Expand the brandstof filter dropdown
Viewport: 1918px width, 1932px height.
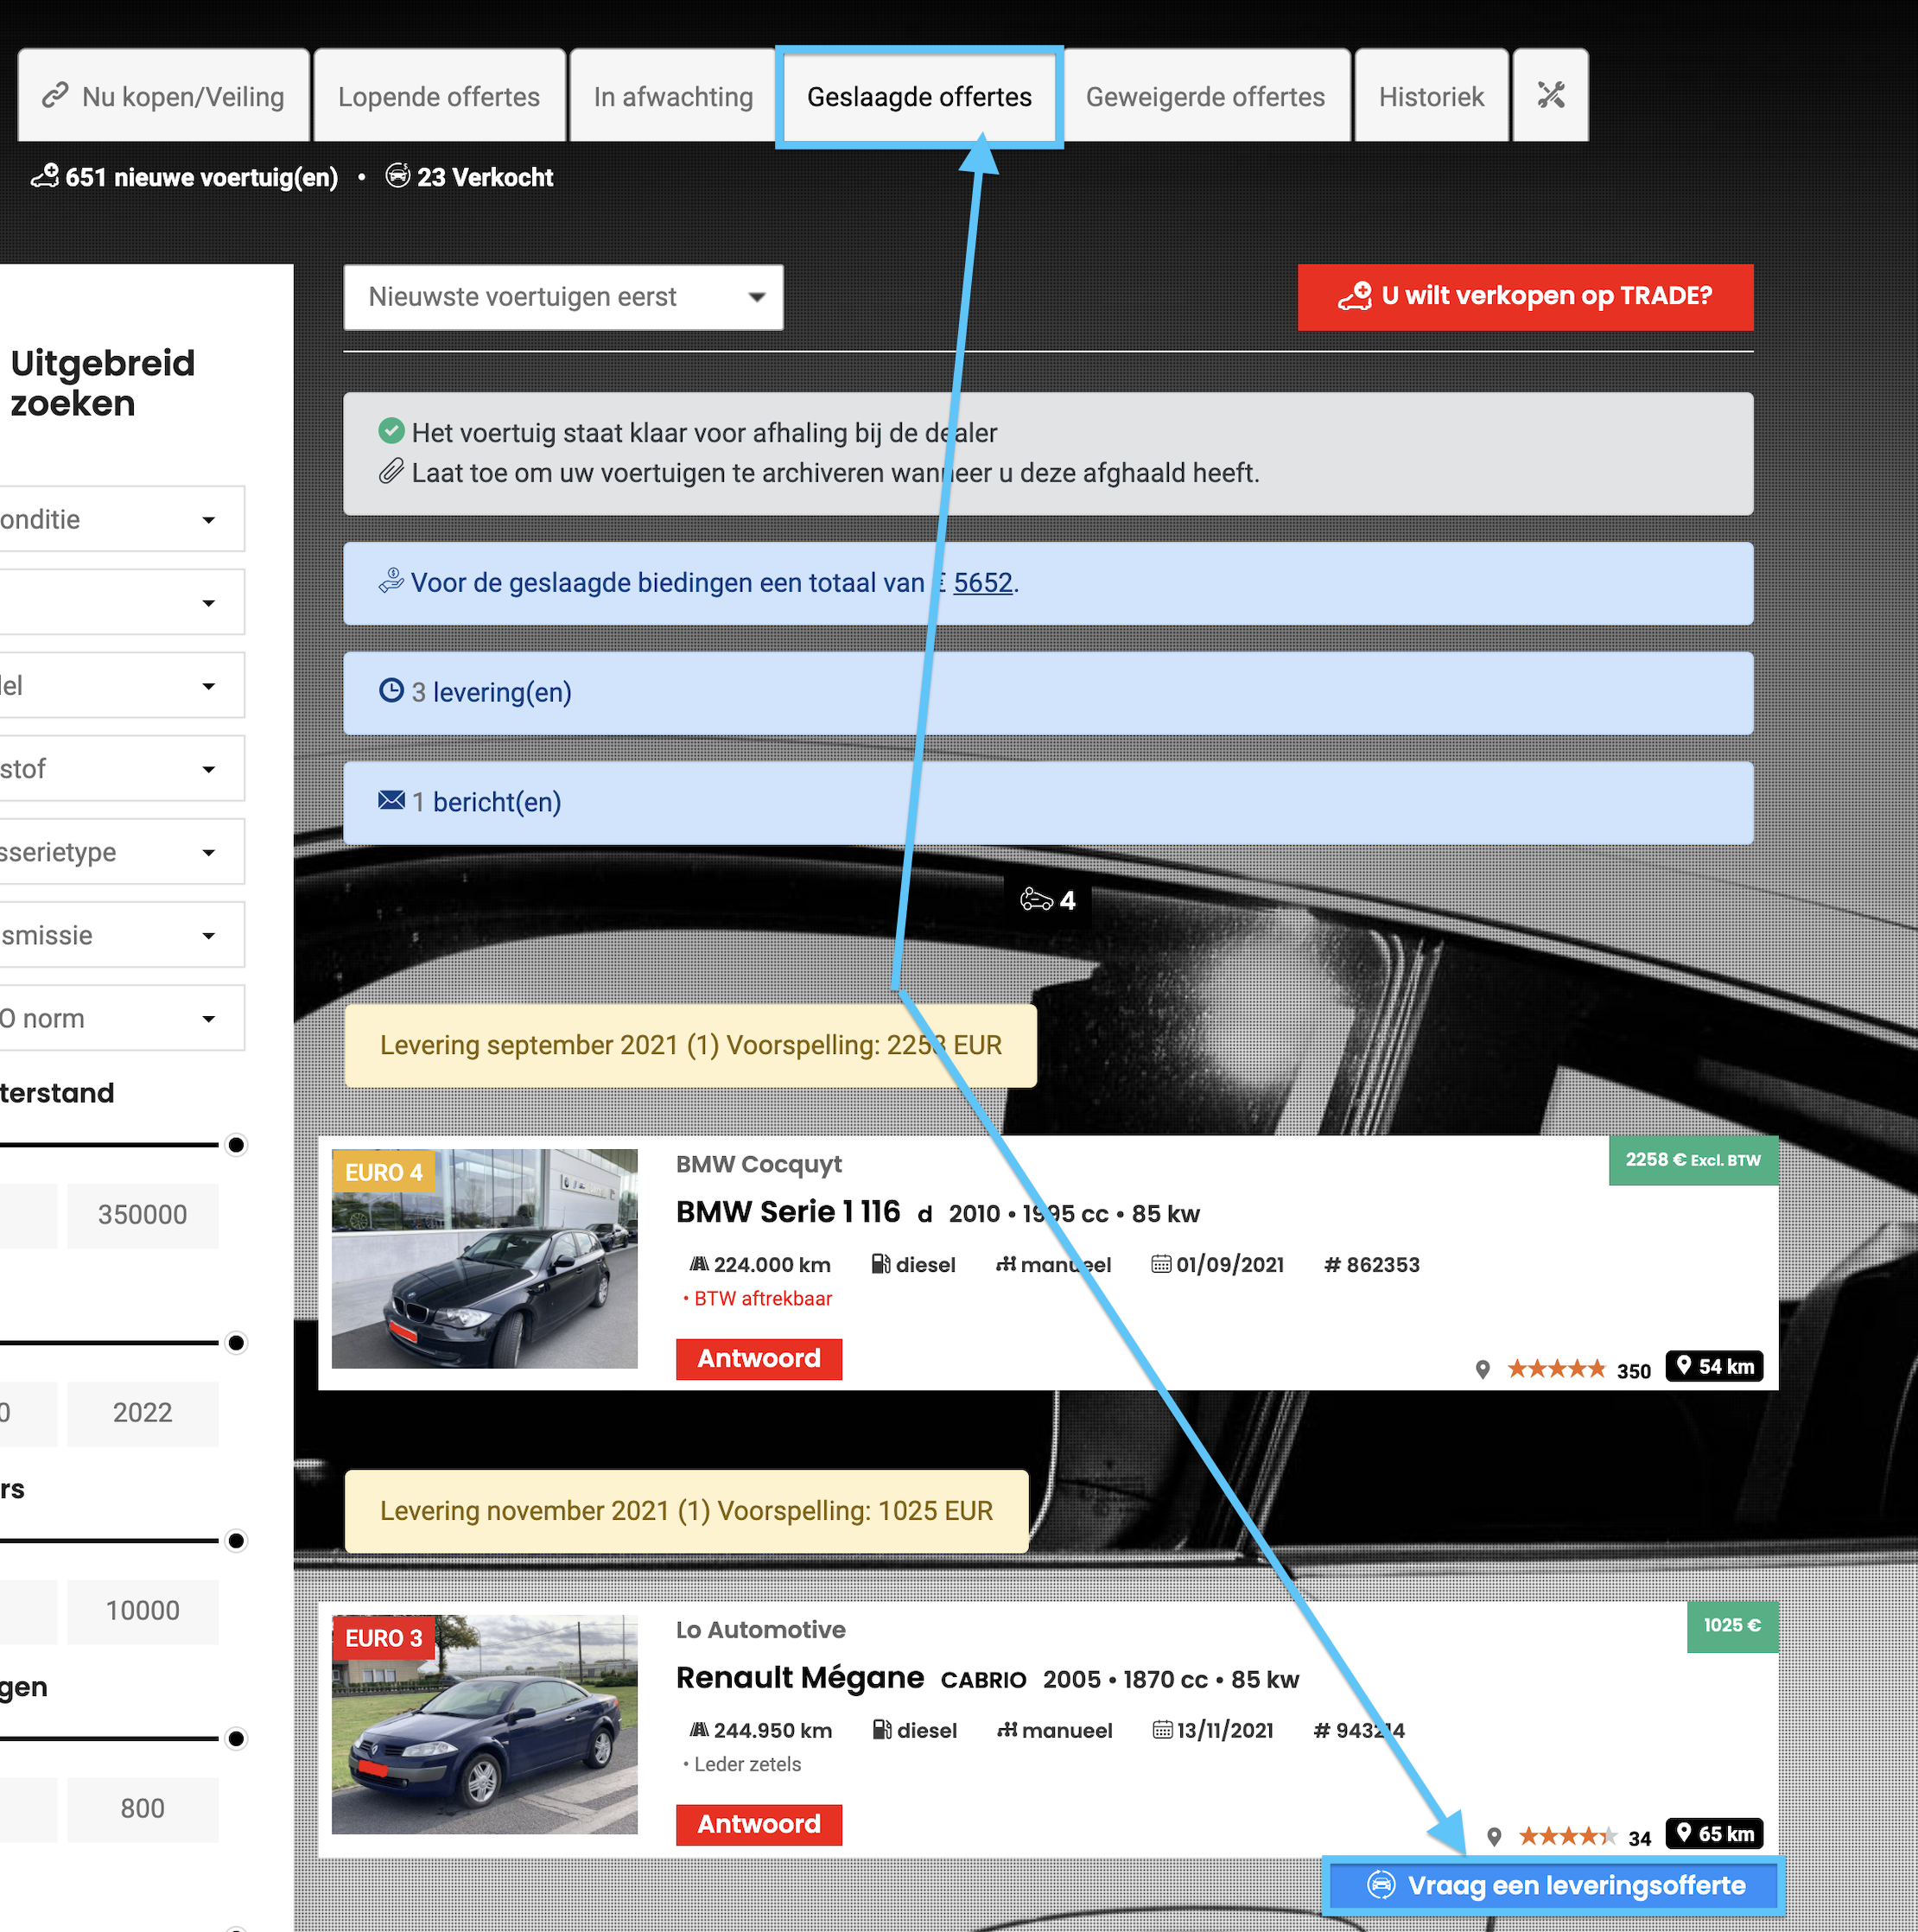pos(122,768)
